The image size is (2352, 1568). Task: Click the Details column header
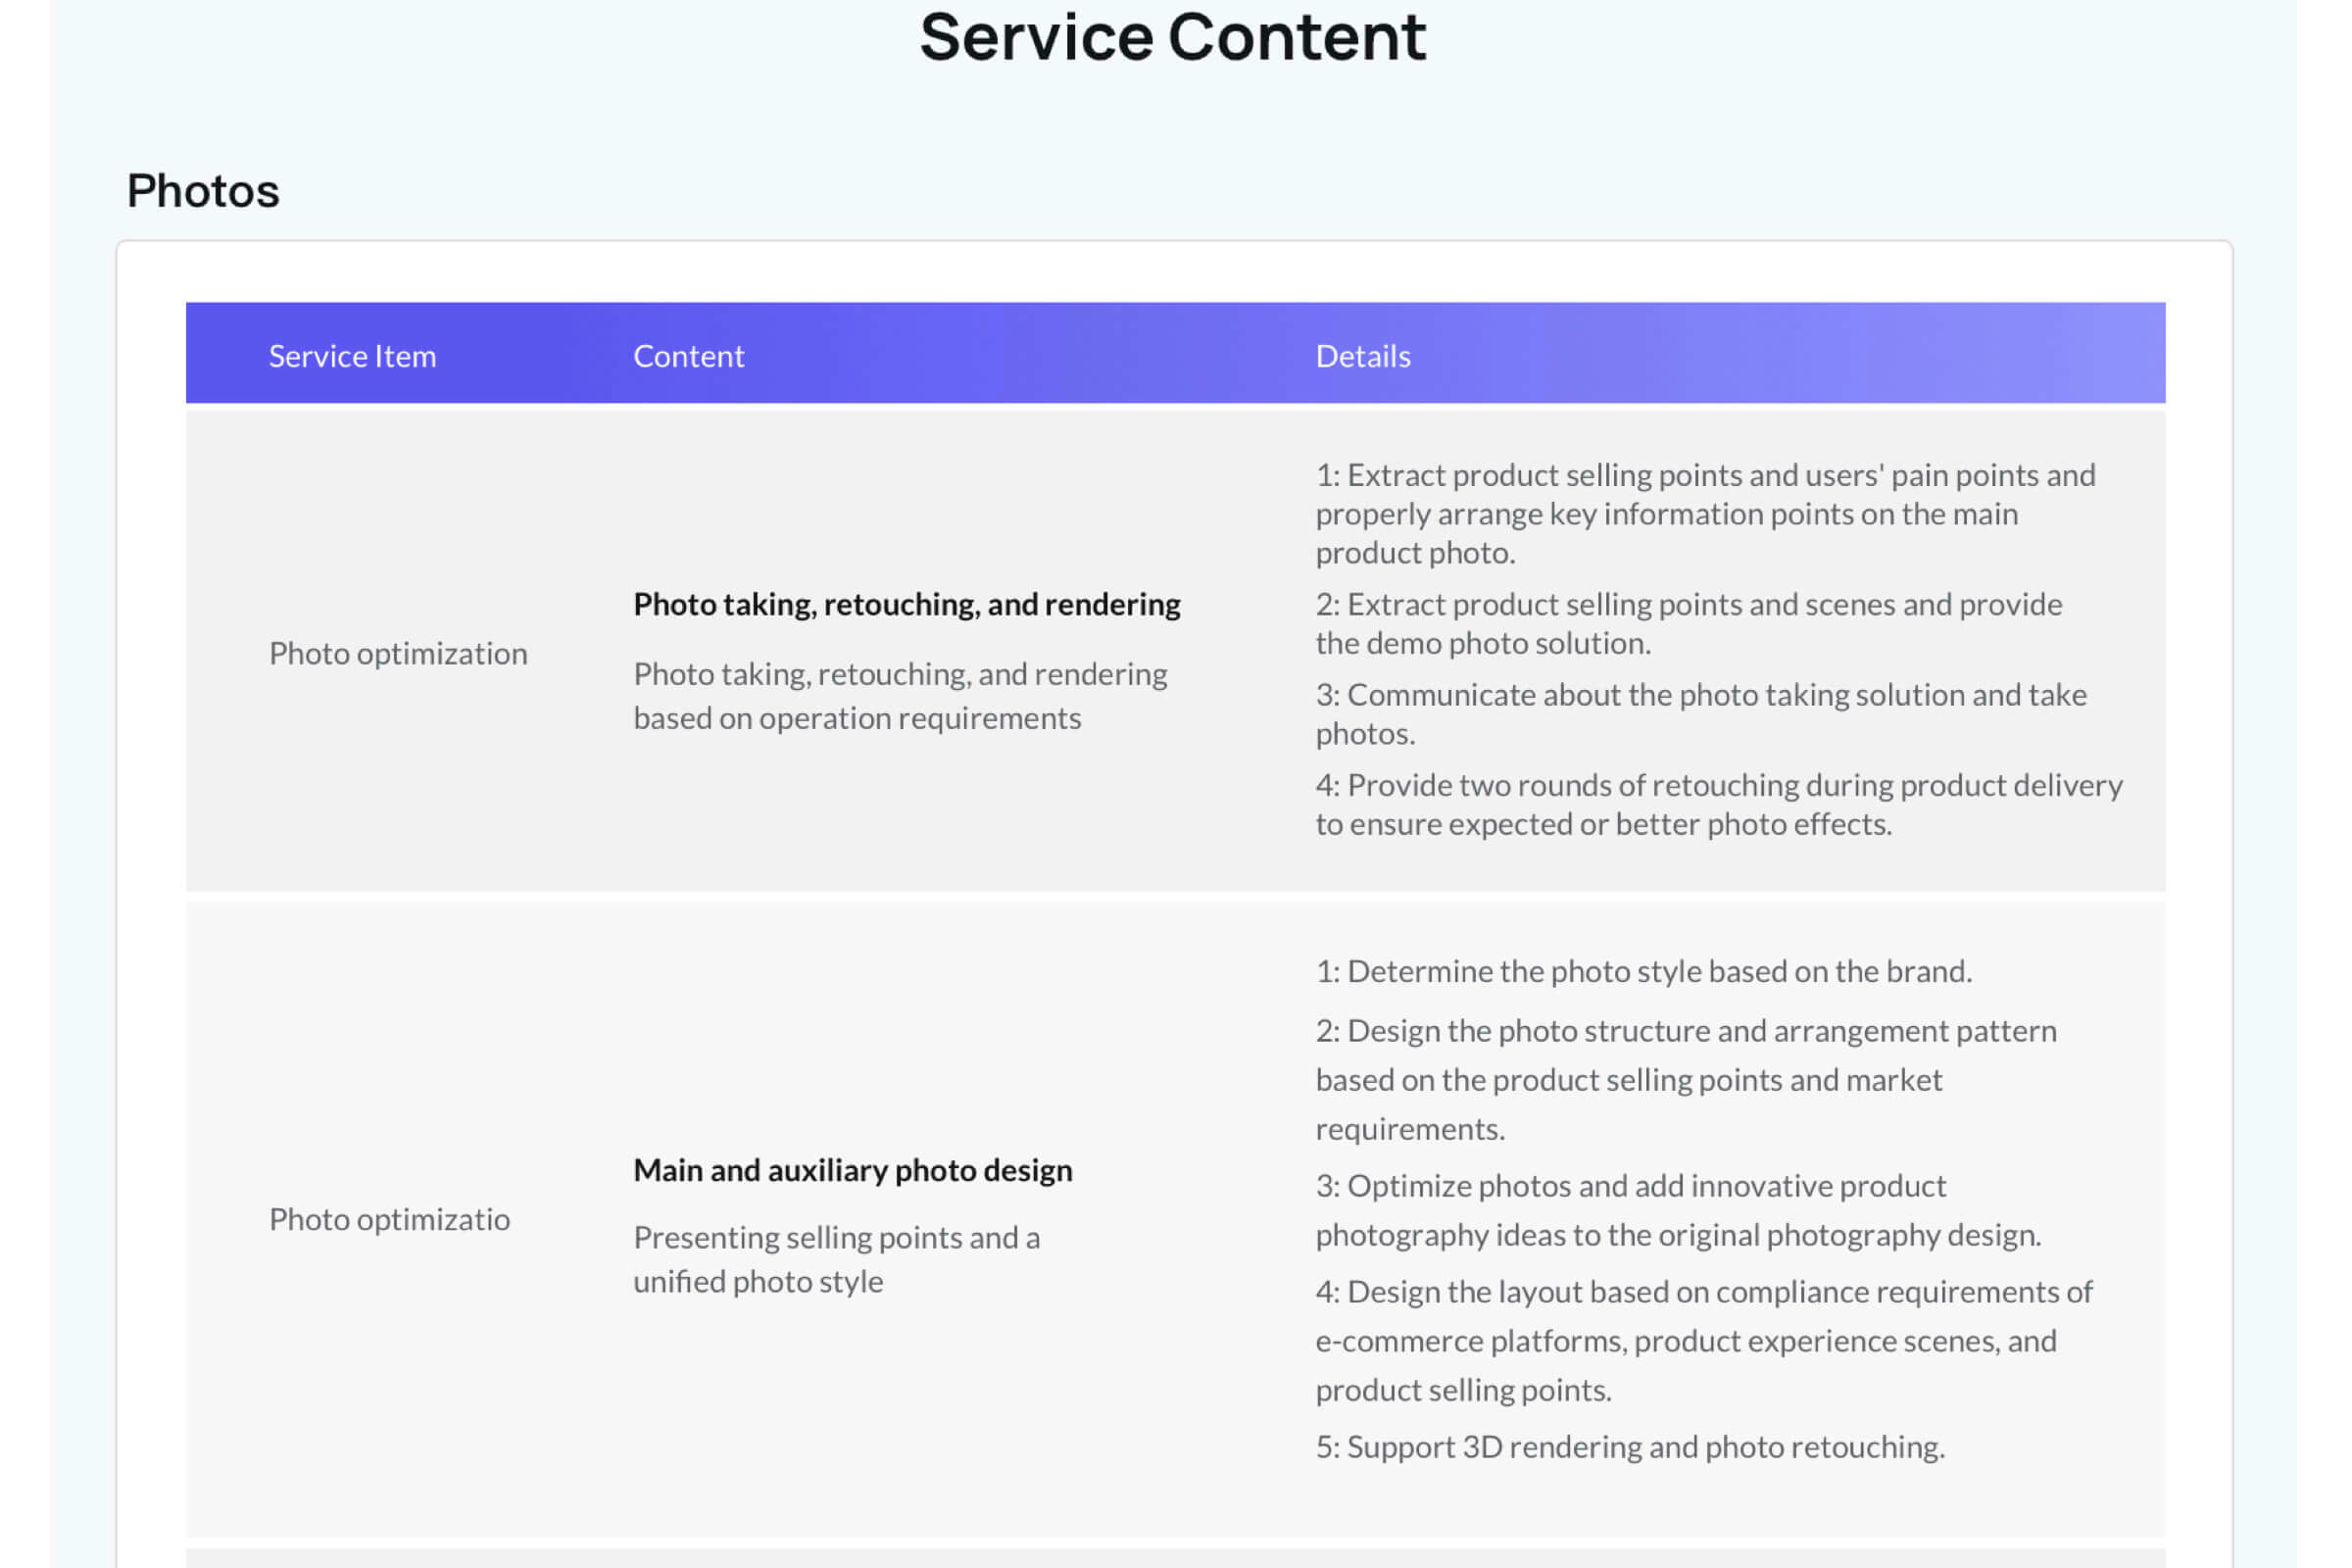[1362, 356]
